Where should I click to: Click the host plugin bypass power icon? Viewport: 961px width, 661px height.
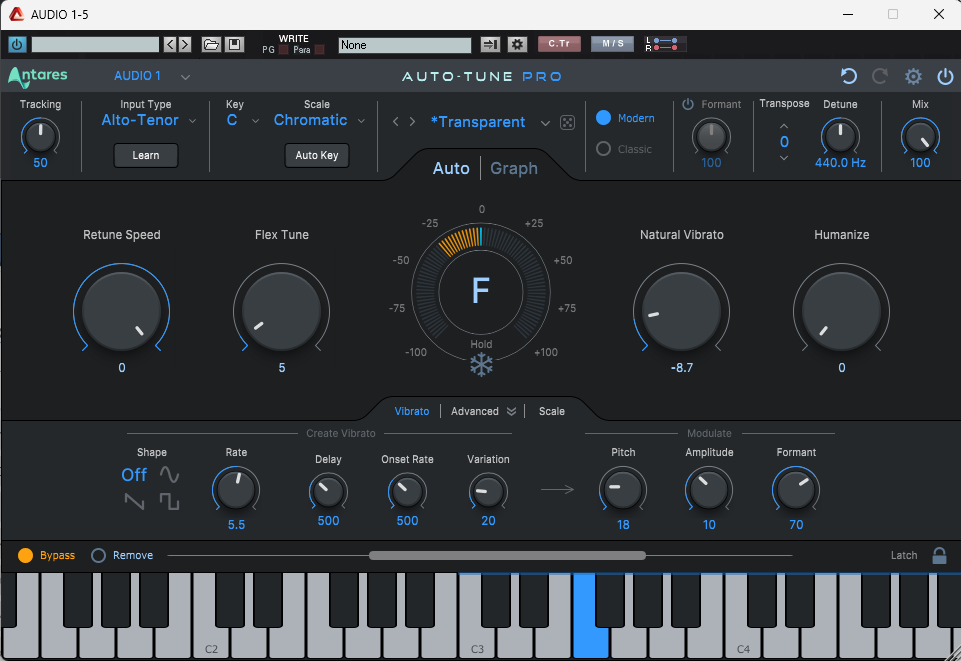pos(17,44)
